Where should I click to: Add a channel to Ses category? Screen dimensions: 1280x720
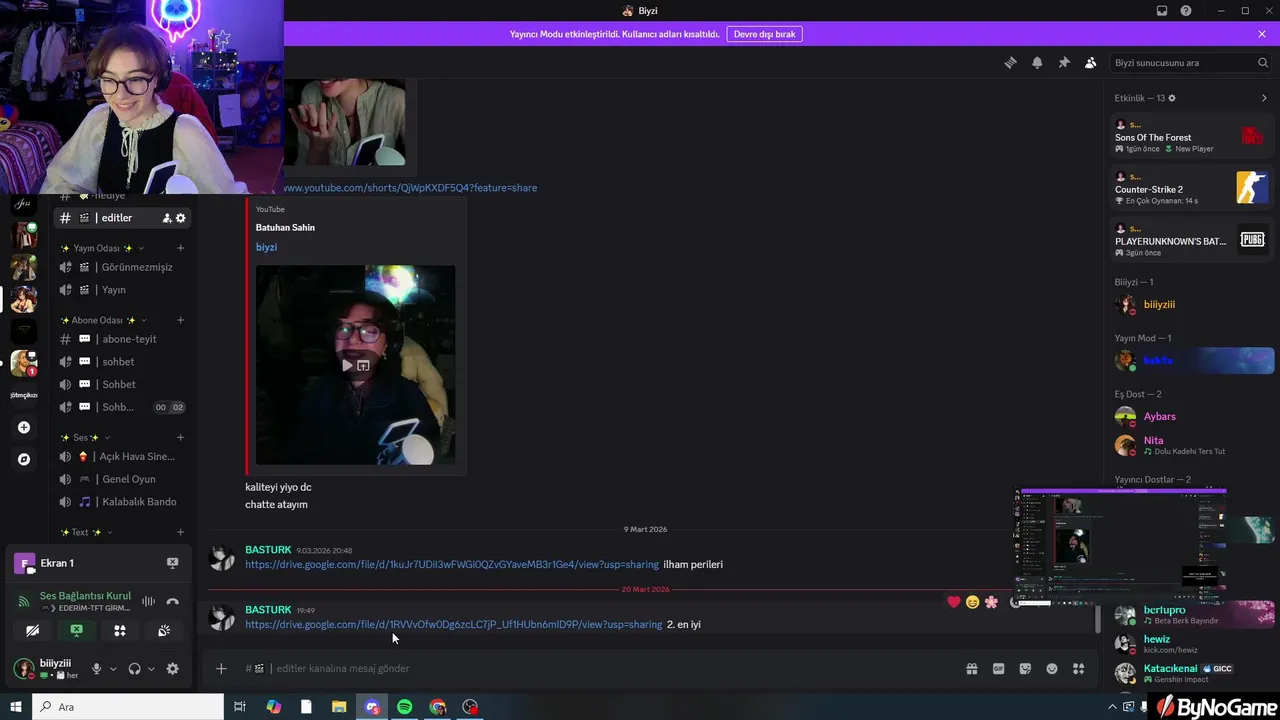click(x=180, y=438)
